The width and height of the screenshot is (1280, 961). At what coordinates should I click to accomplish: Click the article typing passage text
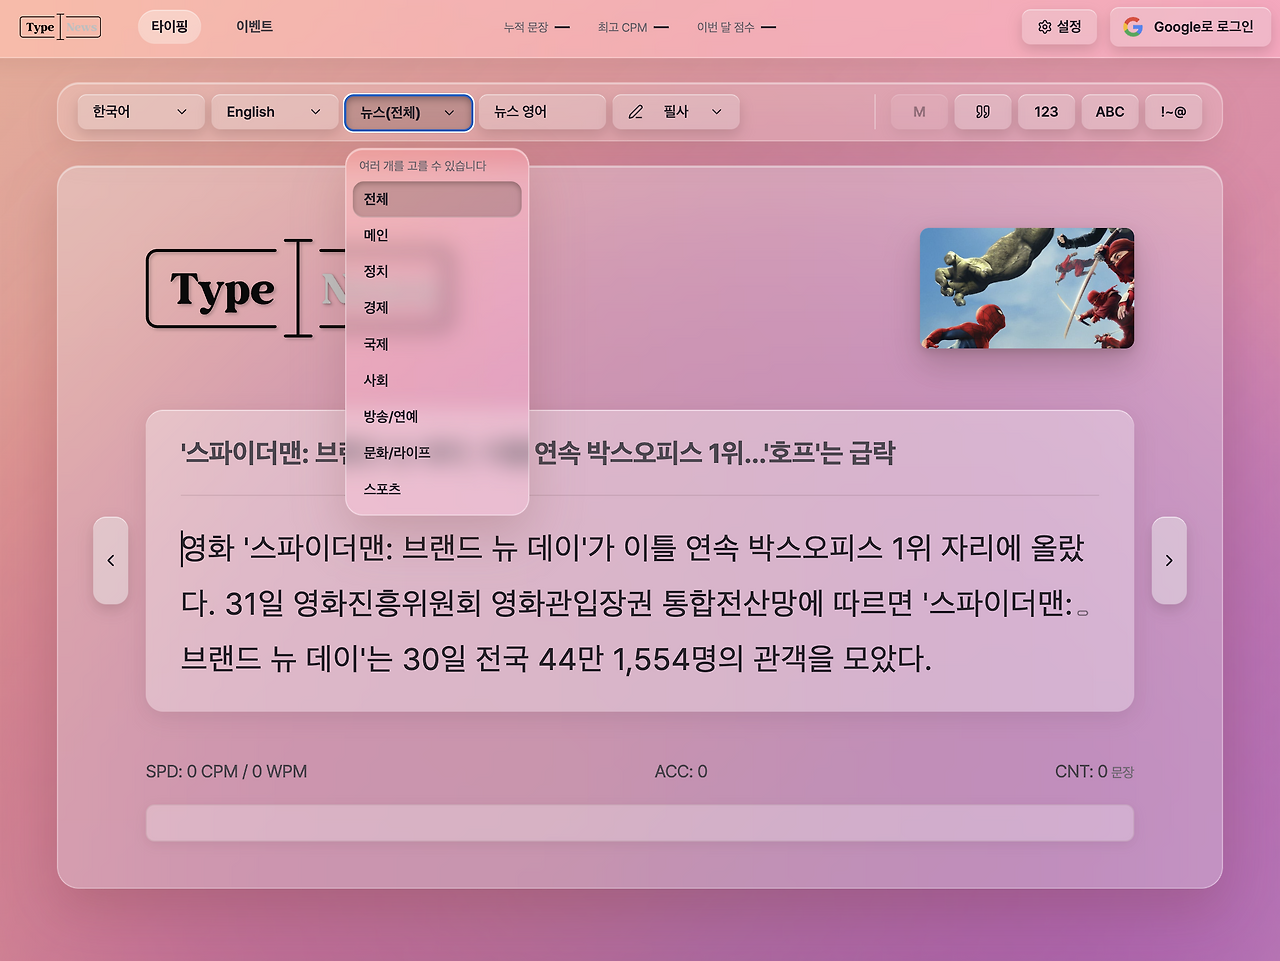point(634,603)
